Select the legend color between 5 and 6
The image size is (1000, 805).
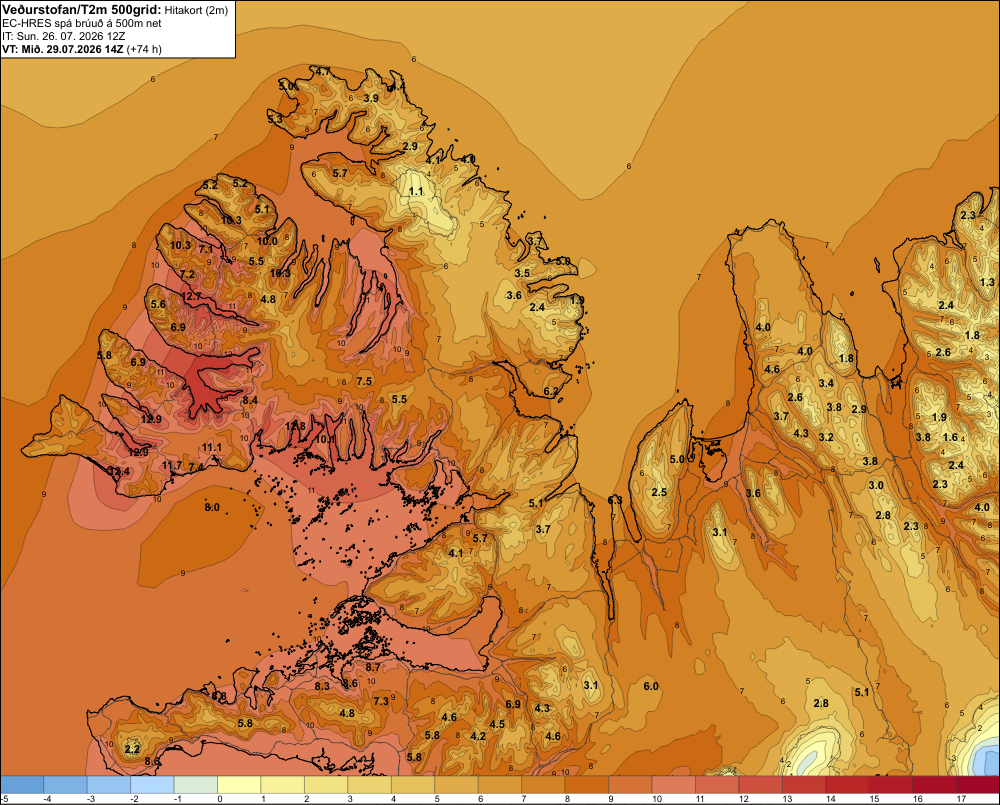point(457,784)
